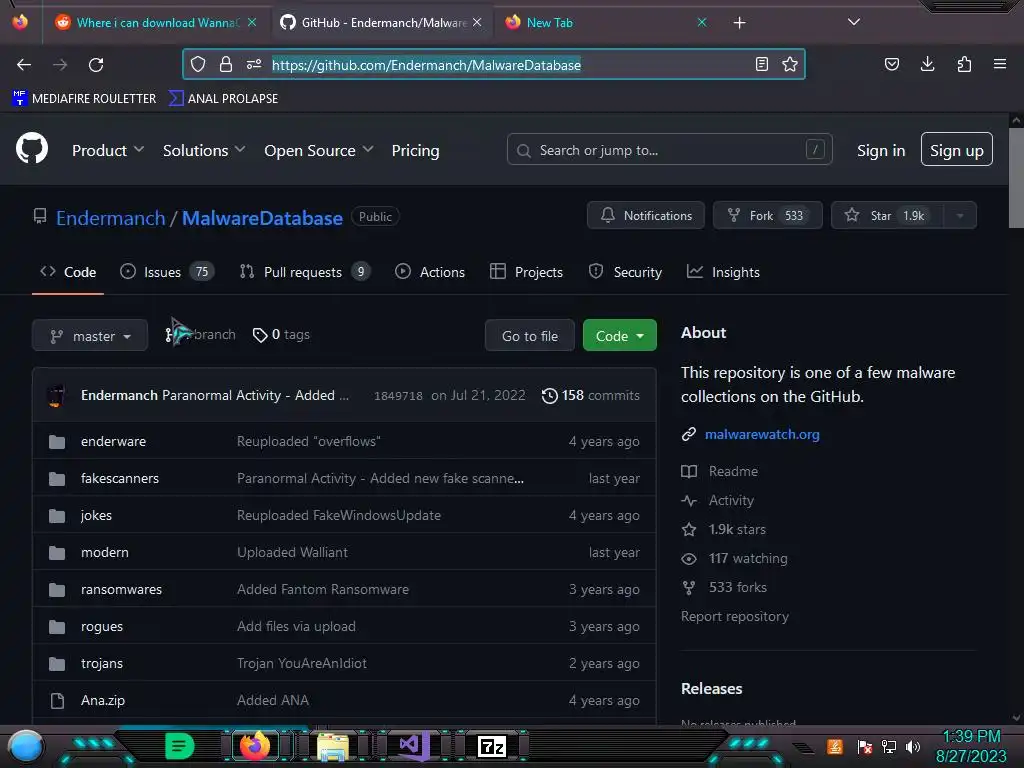Open the Ana.zip file
The width and height of the screenshot is (1024, 768).
click(103, 700)
